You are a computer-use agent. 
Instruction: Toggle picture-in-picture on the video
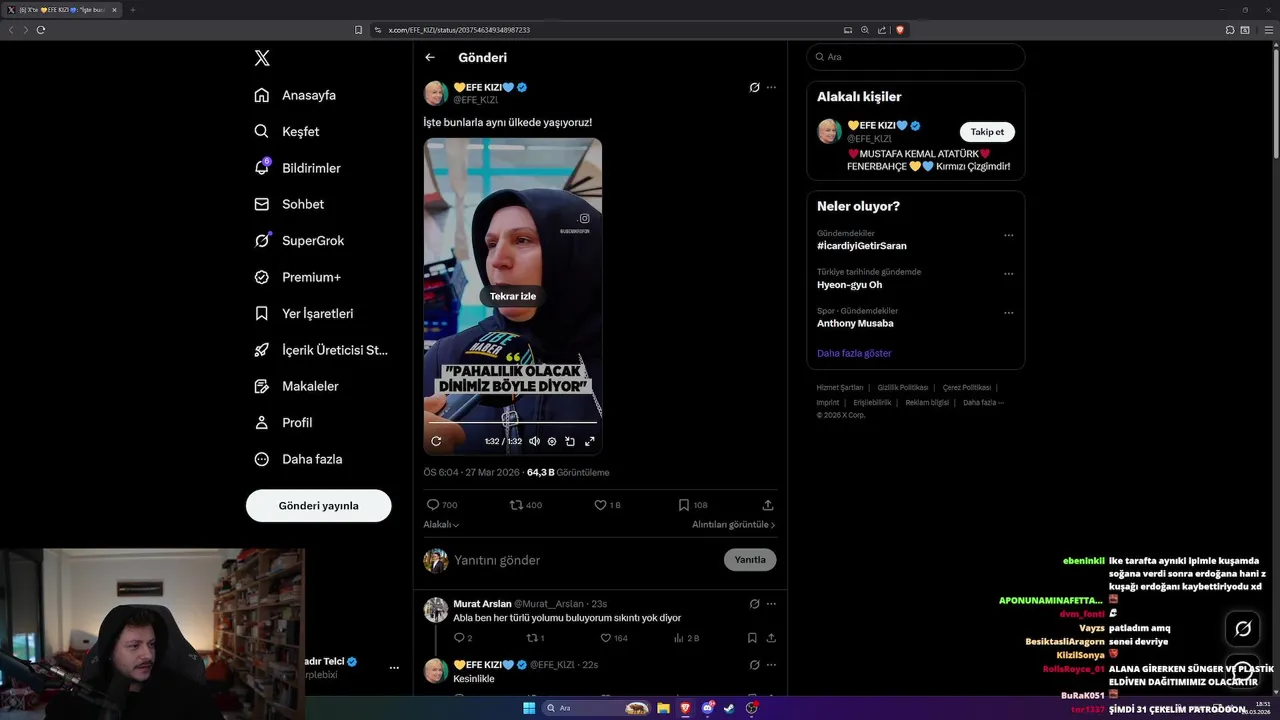(x=570, y=441)
